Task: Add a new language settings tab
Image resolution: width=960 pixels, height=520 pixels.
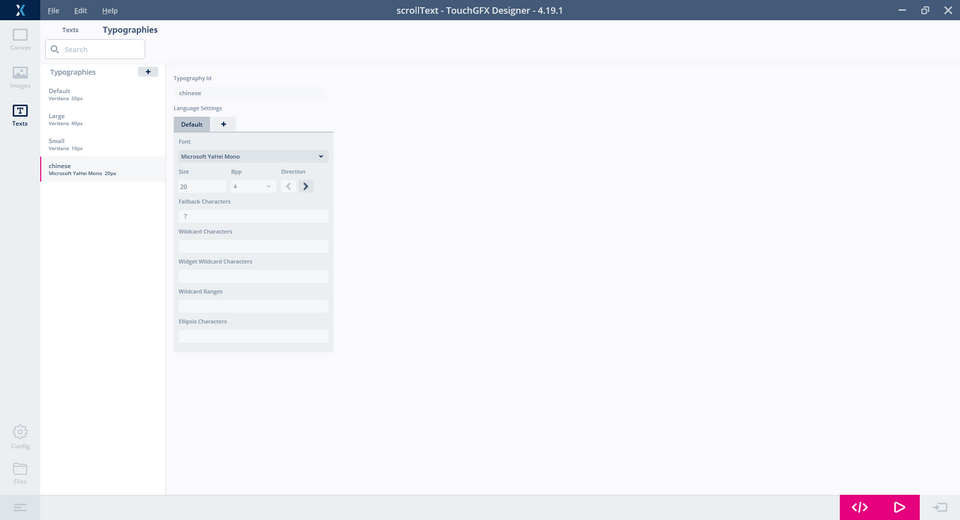Action: click(223, 124)
